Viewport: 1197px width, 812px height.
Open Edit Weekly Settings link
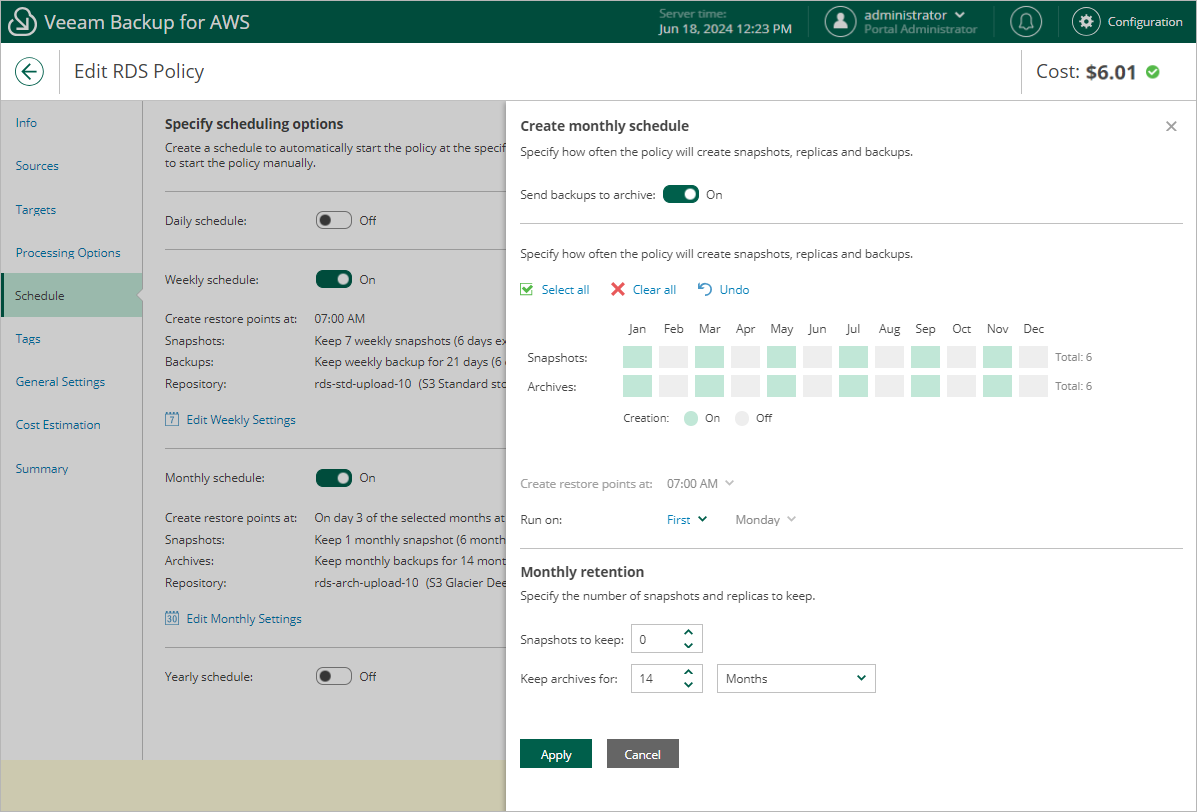click(x=241, y=420)
